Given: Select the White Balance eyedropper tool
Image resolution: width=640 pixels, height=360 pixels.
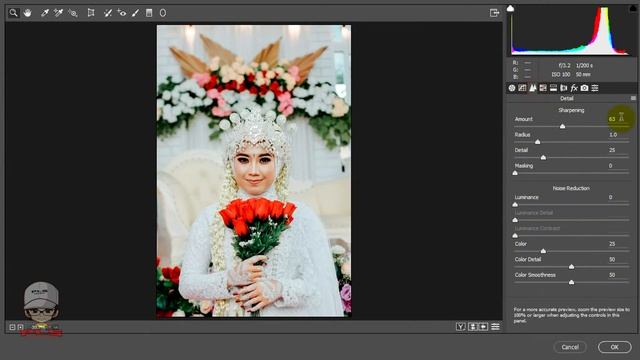Looking at the screenshot, I should tap(45, 13).
